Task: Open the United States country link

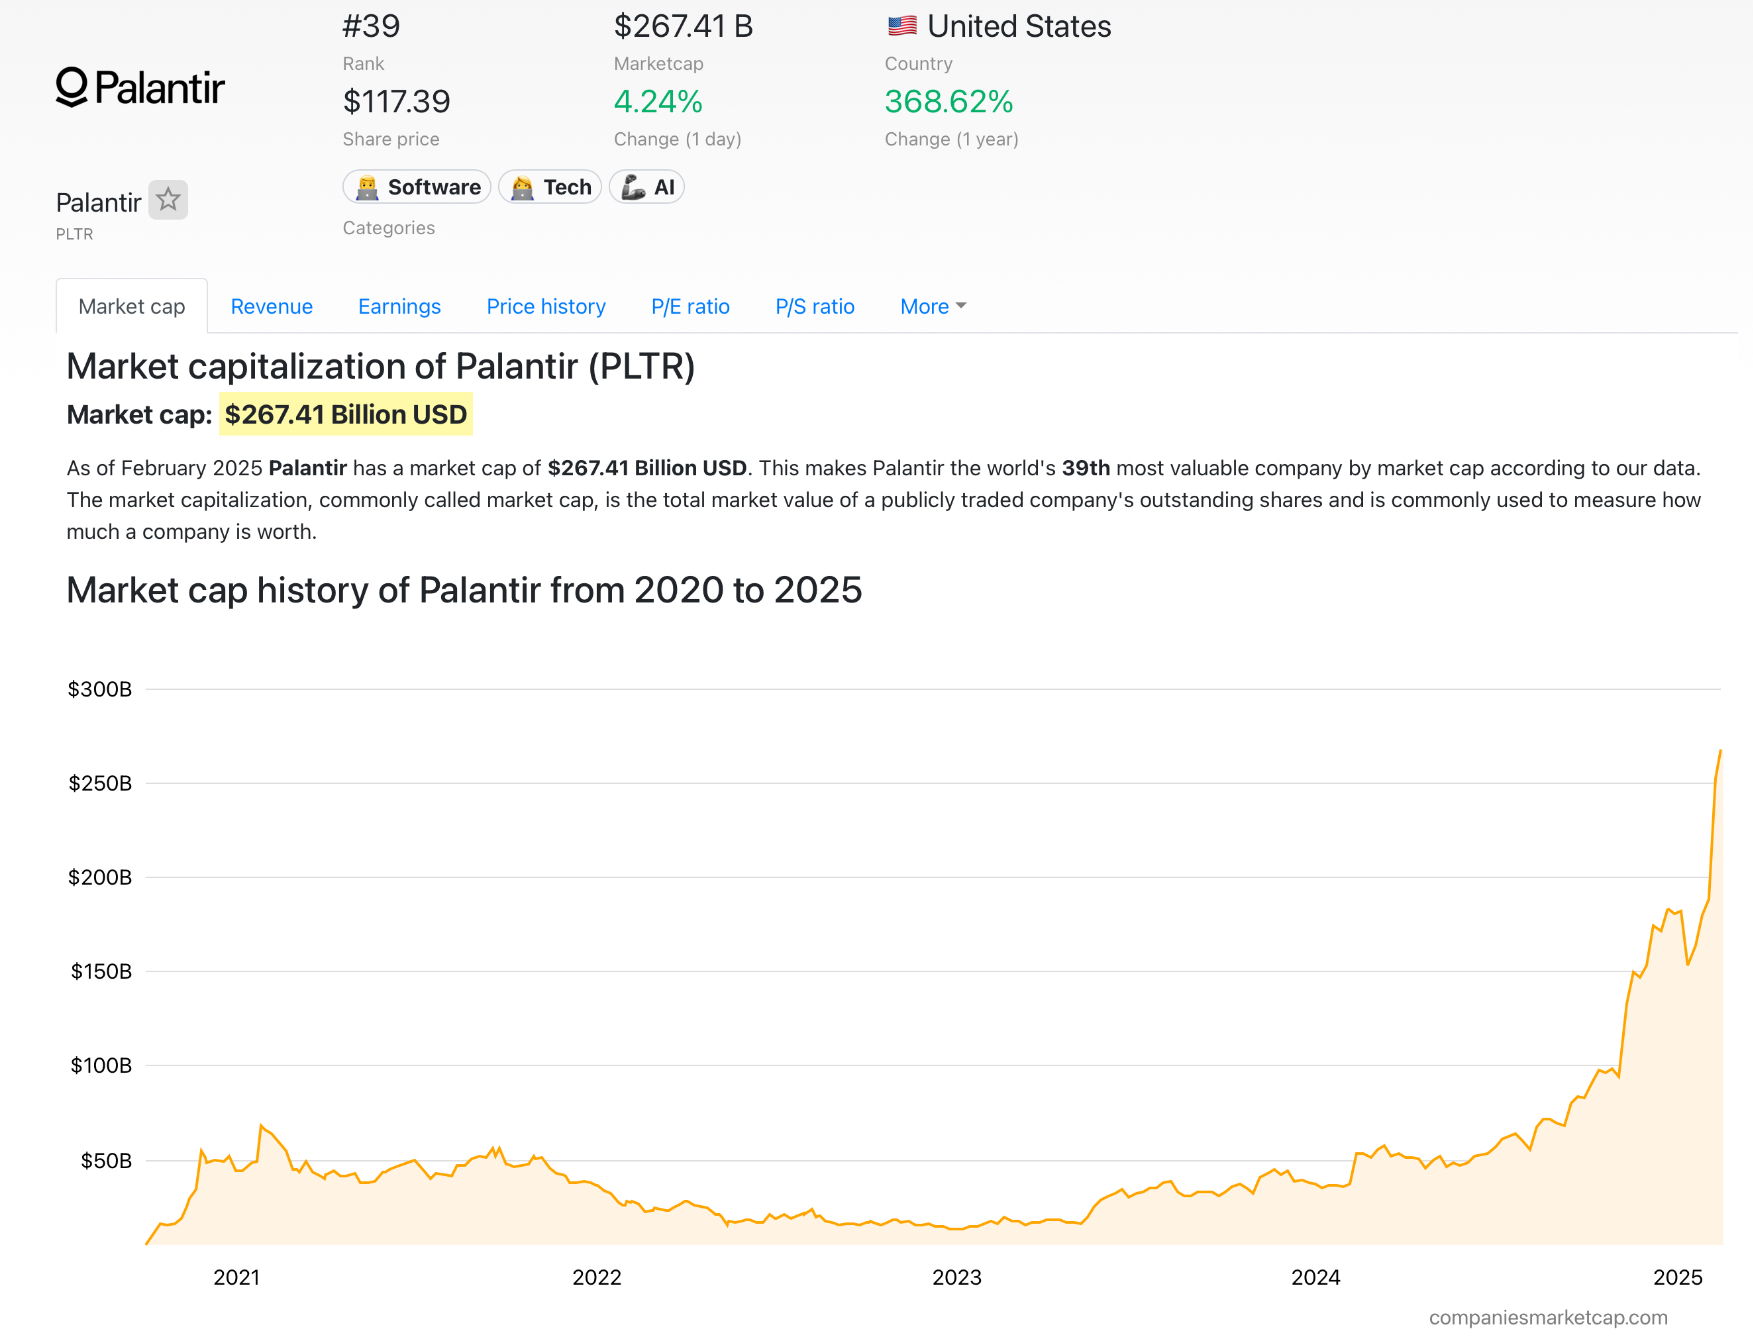Action: click(1019, 26)
